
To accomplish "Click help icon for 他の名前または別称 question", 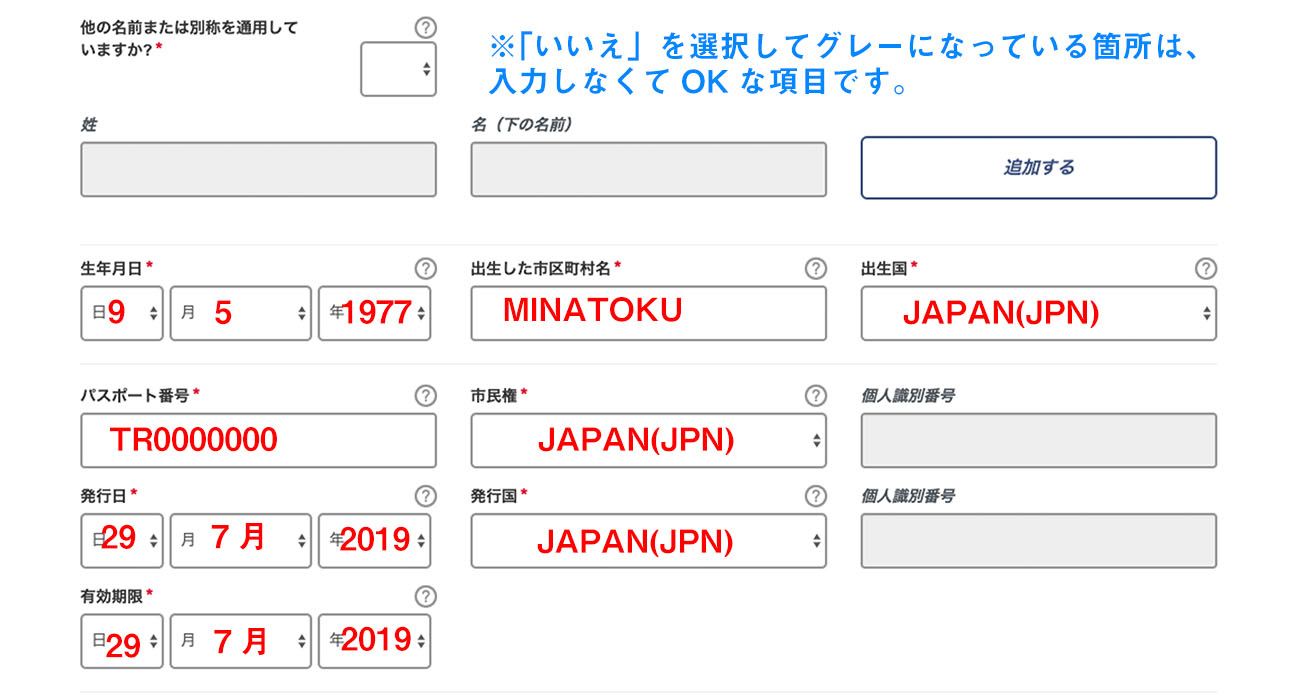I will point(425,28).
